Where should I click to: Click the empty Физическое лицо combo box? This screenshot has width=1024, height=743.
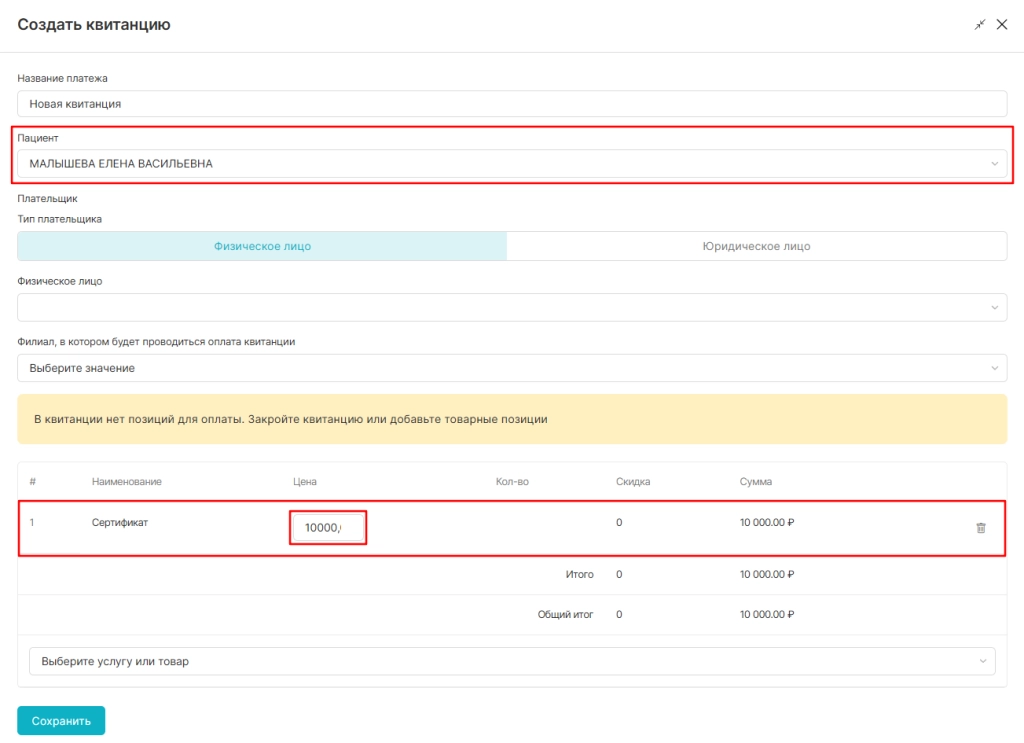[512, 308]
